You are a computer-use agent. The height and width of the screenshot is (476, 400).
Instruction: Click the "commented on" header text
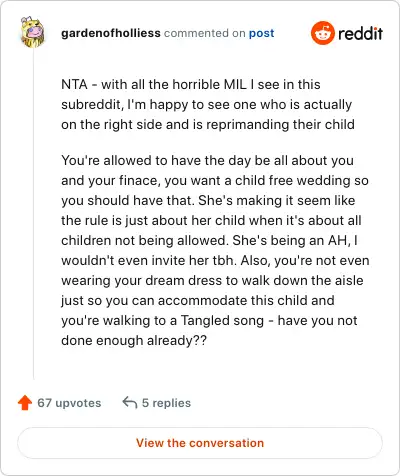tap(205, 33)
